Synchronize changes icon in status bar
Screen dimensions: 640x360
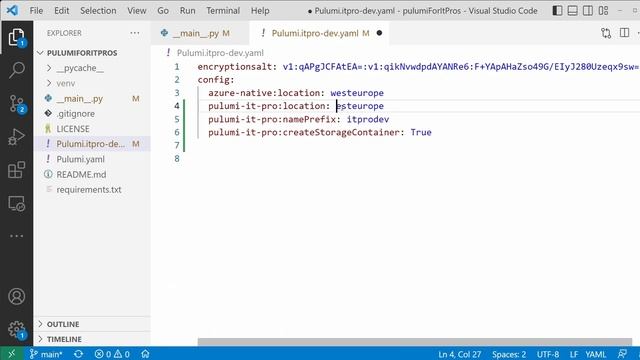[78, 354]
